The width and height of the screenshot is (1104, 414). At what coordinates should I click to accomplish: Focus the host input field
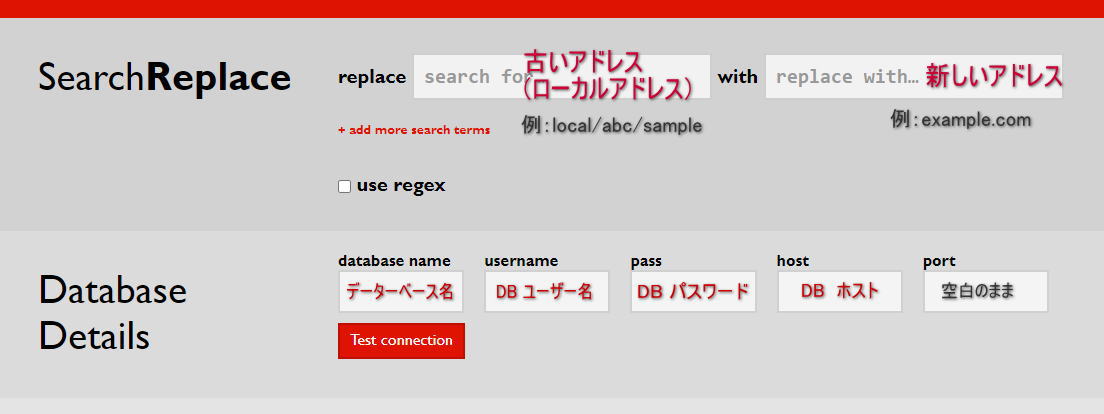point(839,292)
